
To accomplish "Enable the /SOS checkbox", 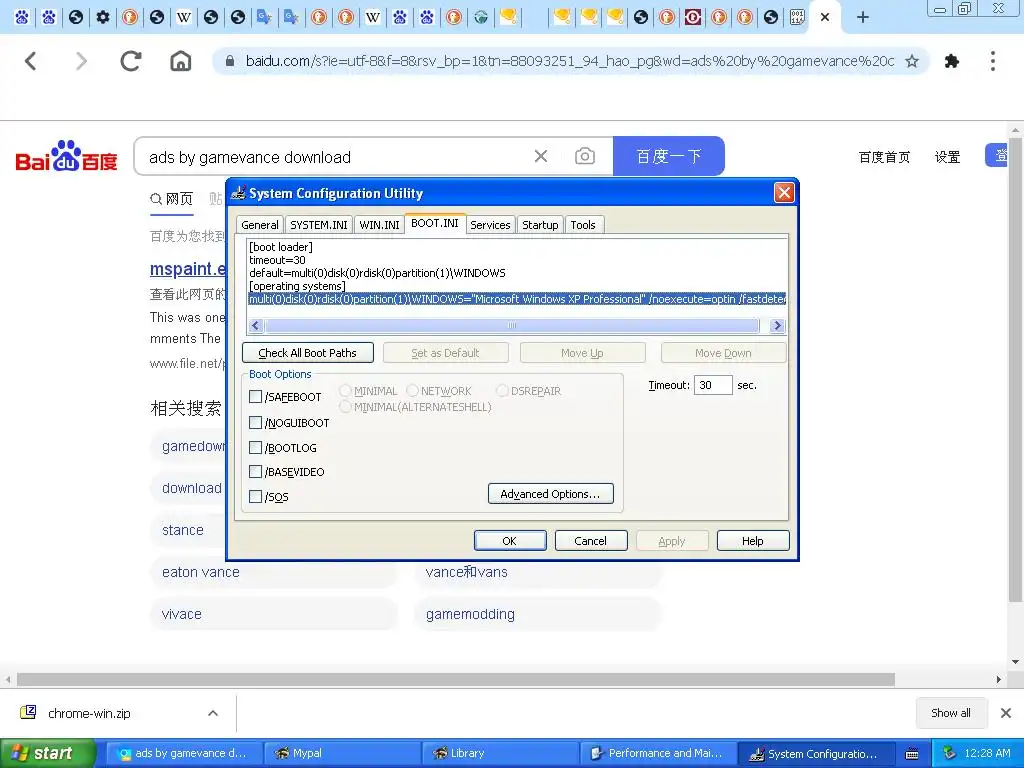I will click(255, 496).
